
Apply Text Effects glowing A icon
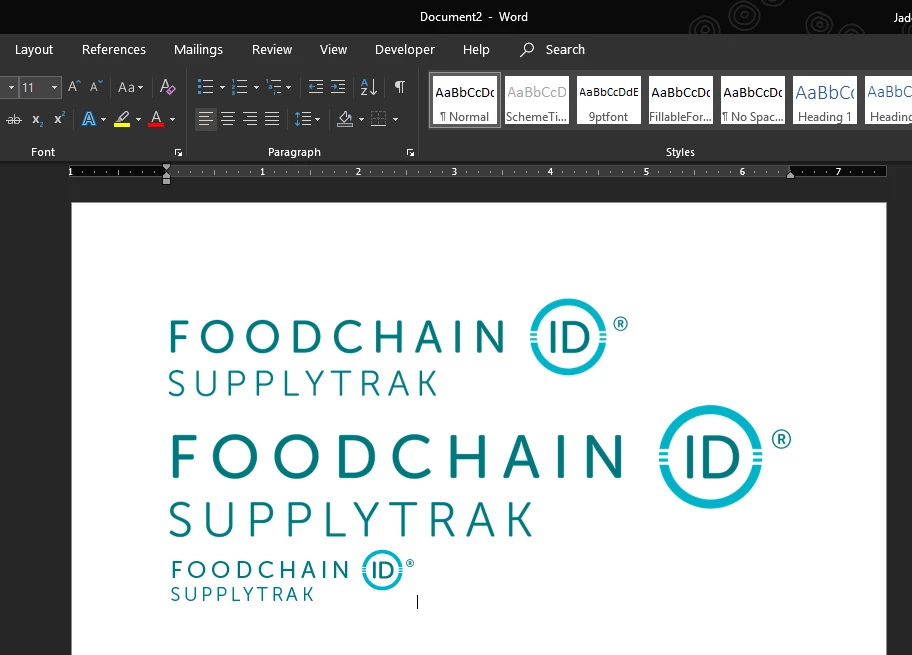point(88,119)
